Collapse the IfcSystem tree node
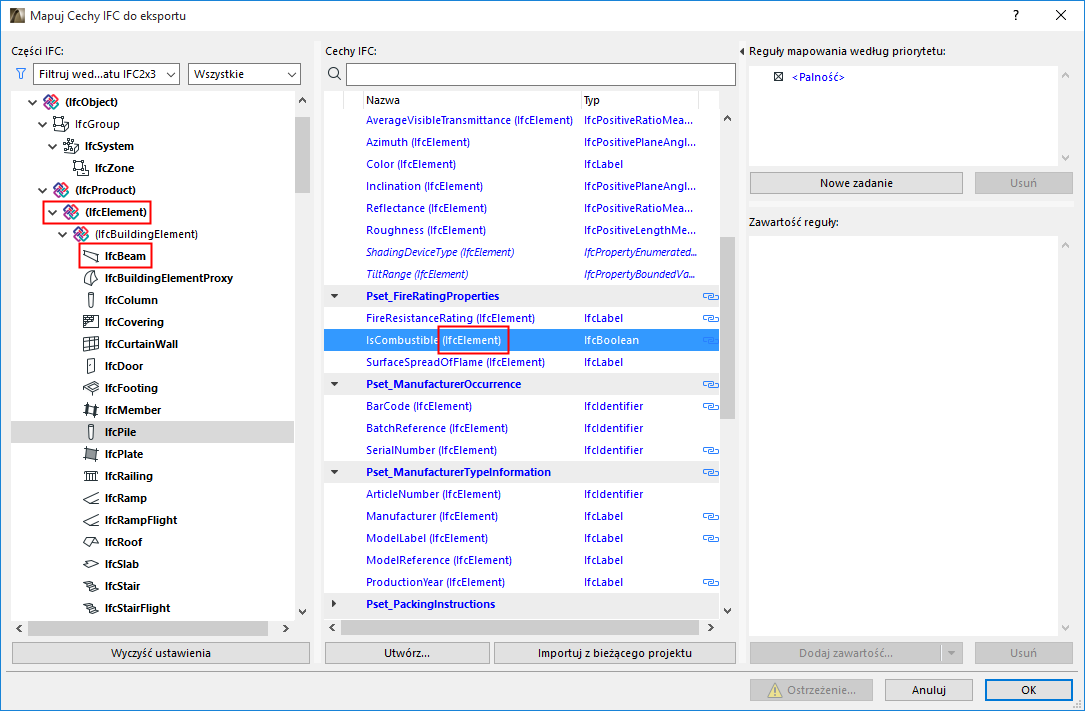The width and height of the screenshot is (1085, 711). (53, 147)
